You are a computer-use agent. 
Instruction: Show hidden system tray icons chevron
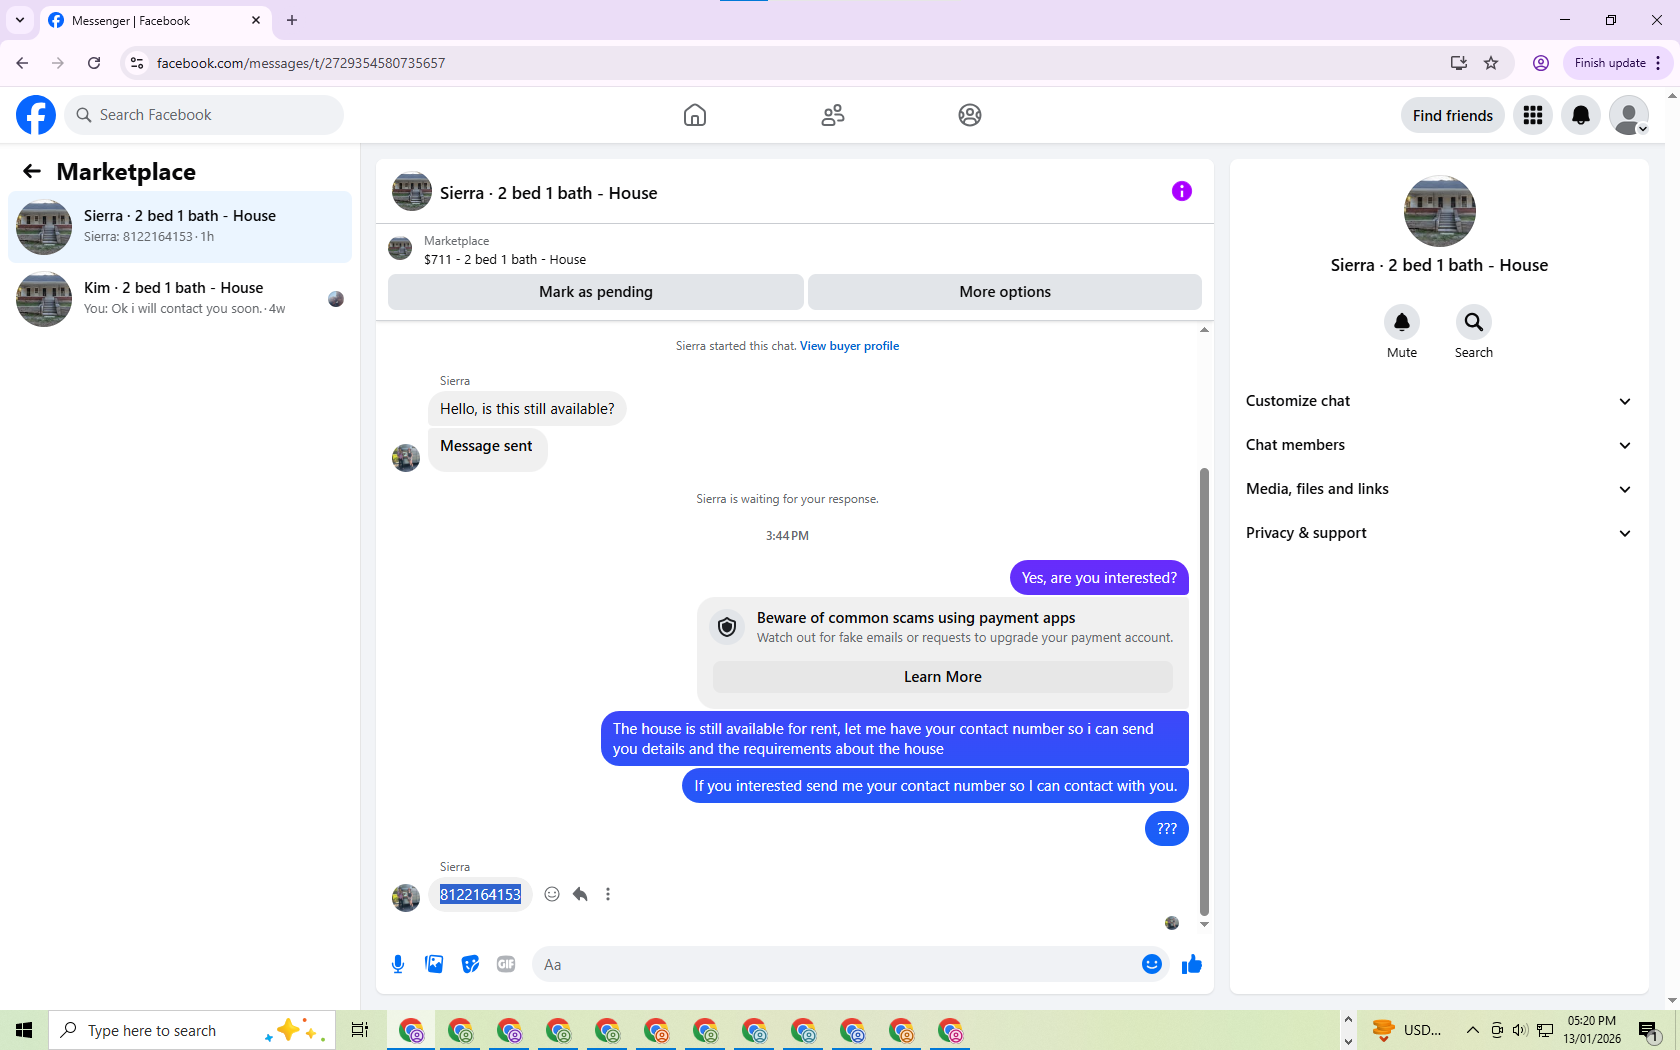pyautogui.click(x=1473, y=1030)
